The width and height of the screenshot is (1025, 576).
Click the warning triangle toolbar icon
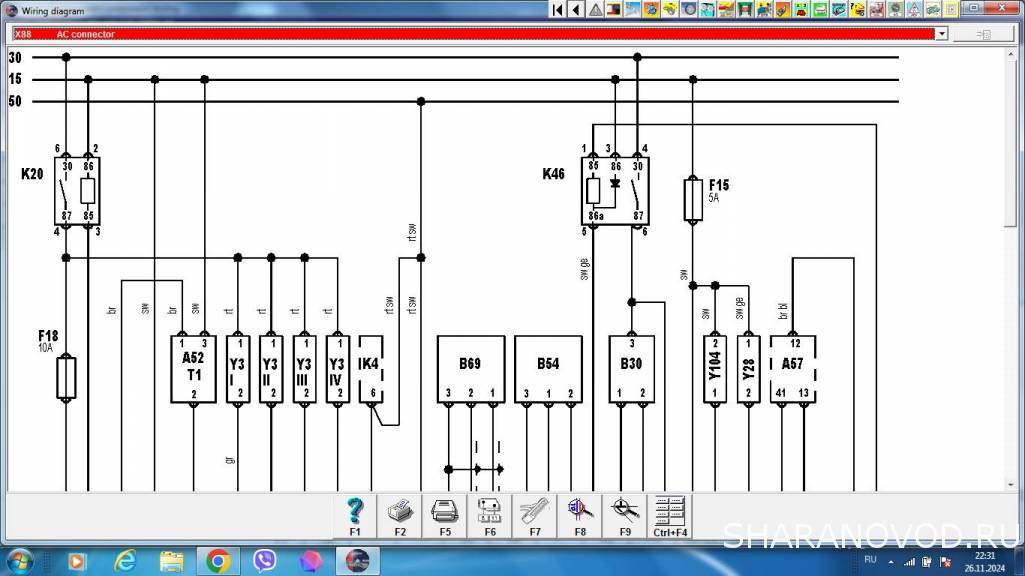pyautogui.click(x=595, y=10)
